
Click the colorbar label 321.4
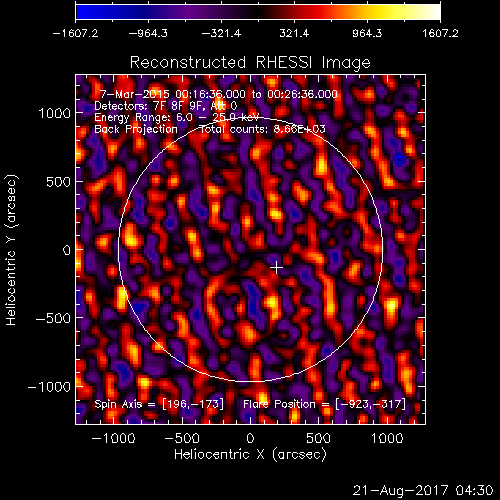[294, 33]
